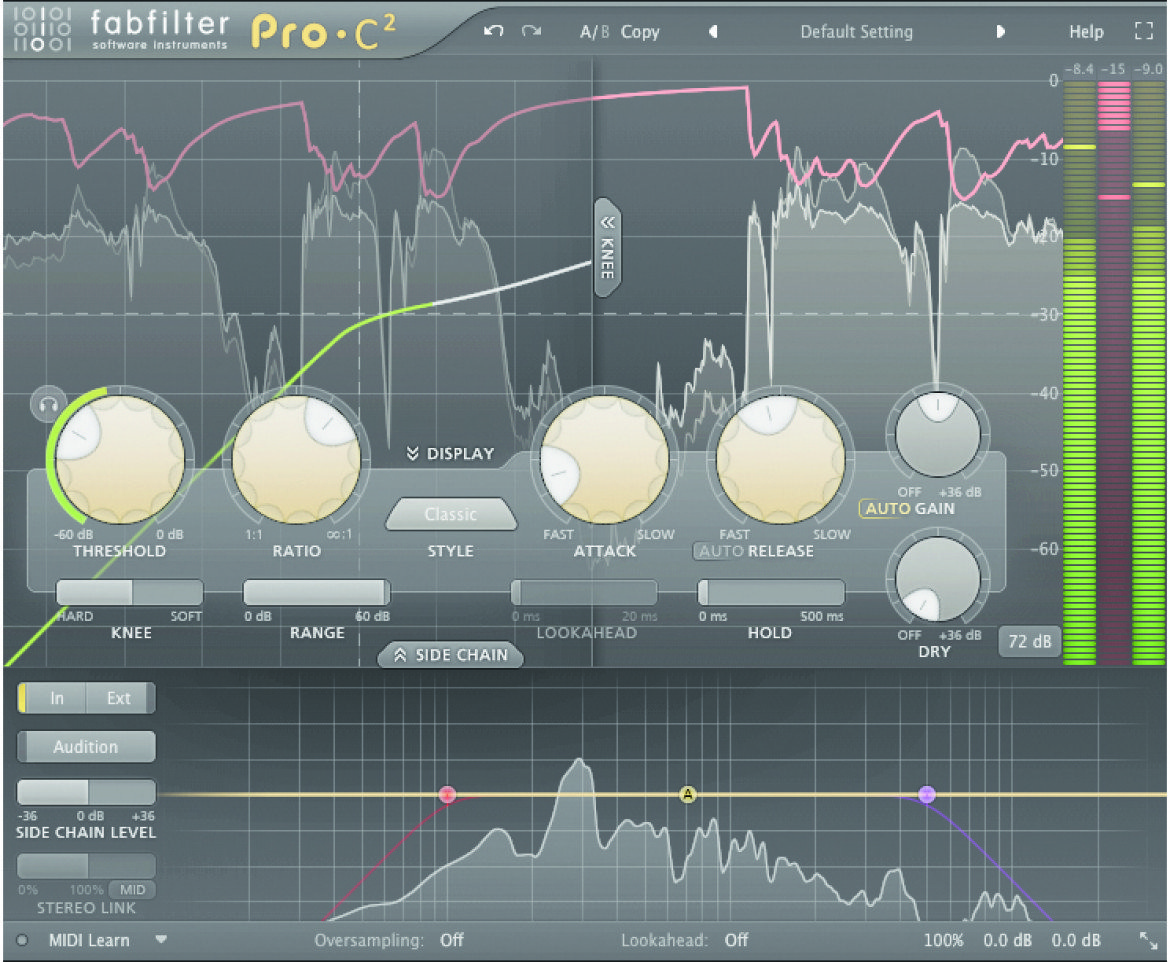
Task: Toggle the A/B state switch
Action: (594, 32)
